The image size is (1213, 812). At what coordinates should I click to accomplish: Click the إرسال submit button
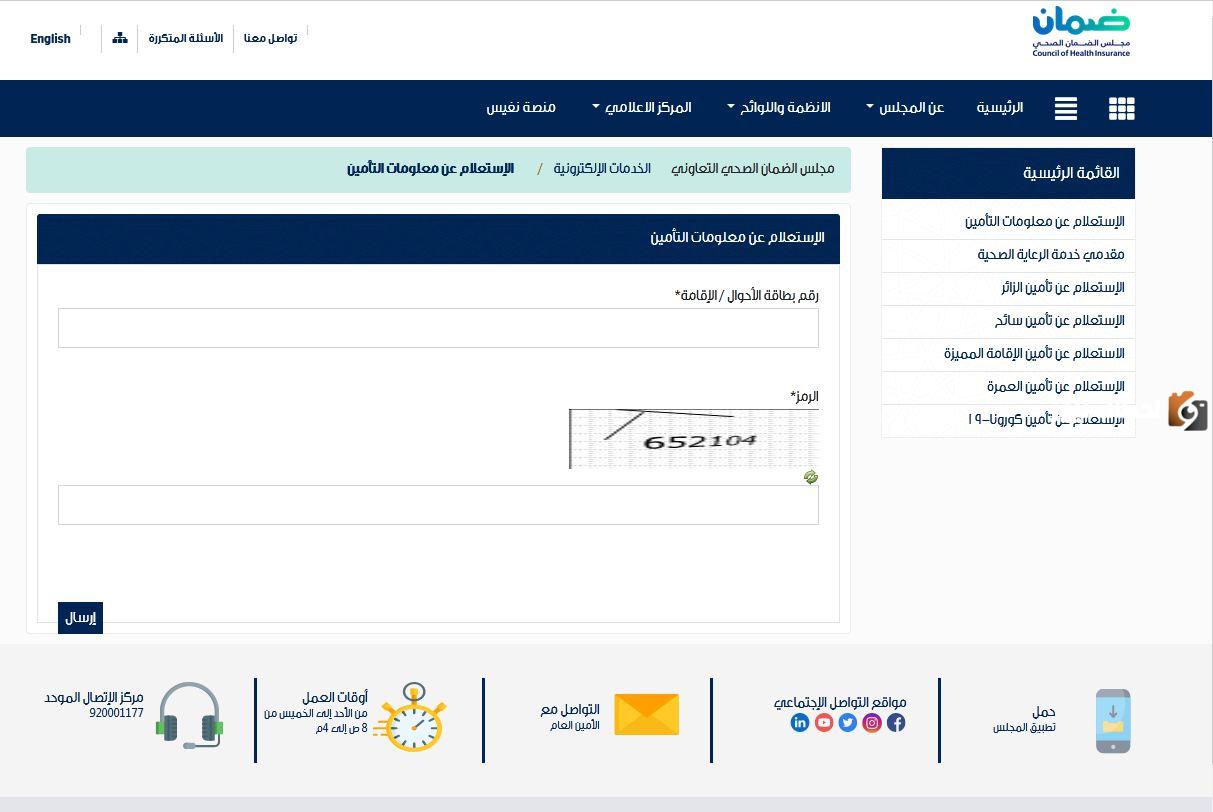80,617
